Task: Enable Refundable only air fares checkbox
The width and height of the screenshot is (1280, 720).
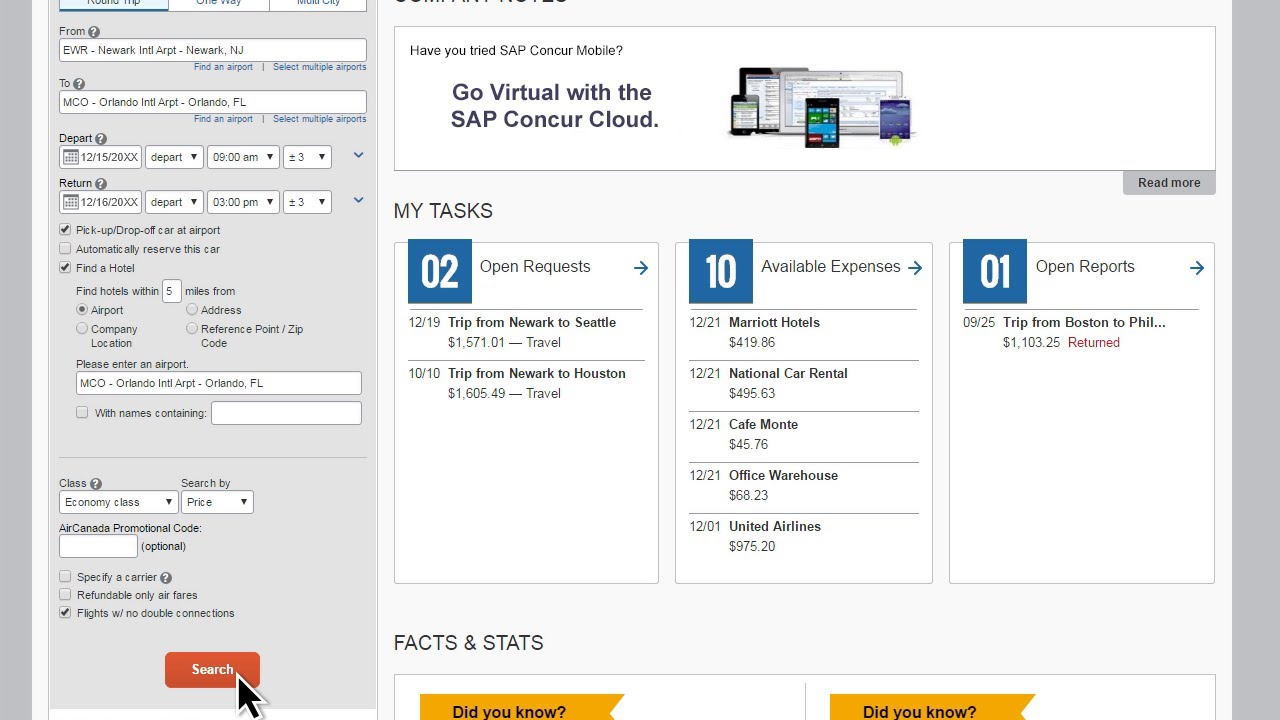Action: pos(65,595)
